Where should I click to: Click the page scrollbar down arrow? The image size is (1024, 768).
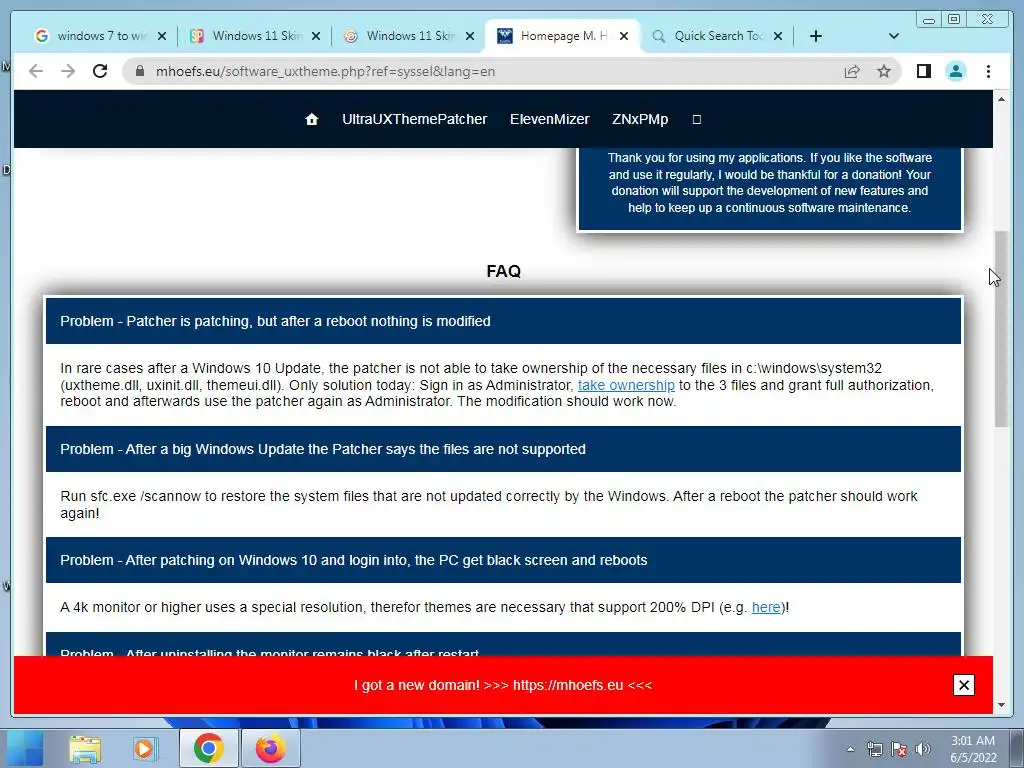(x=1001, y=705)
